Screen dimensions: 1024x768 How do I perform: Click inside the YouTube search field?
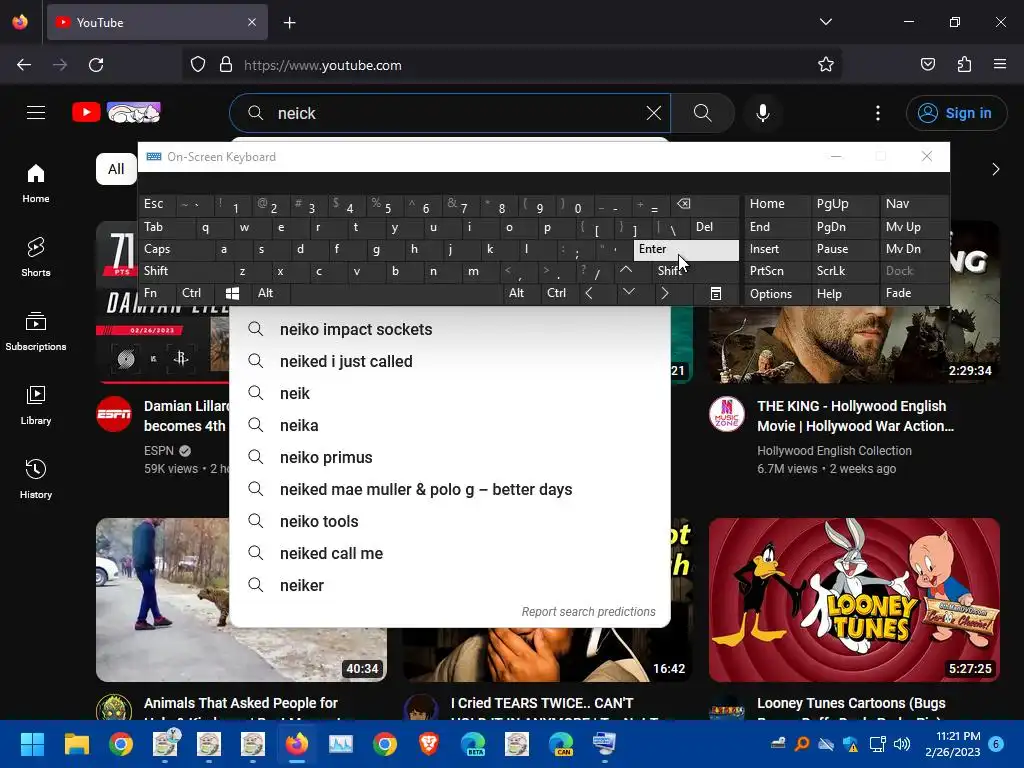coord(457,113)
